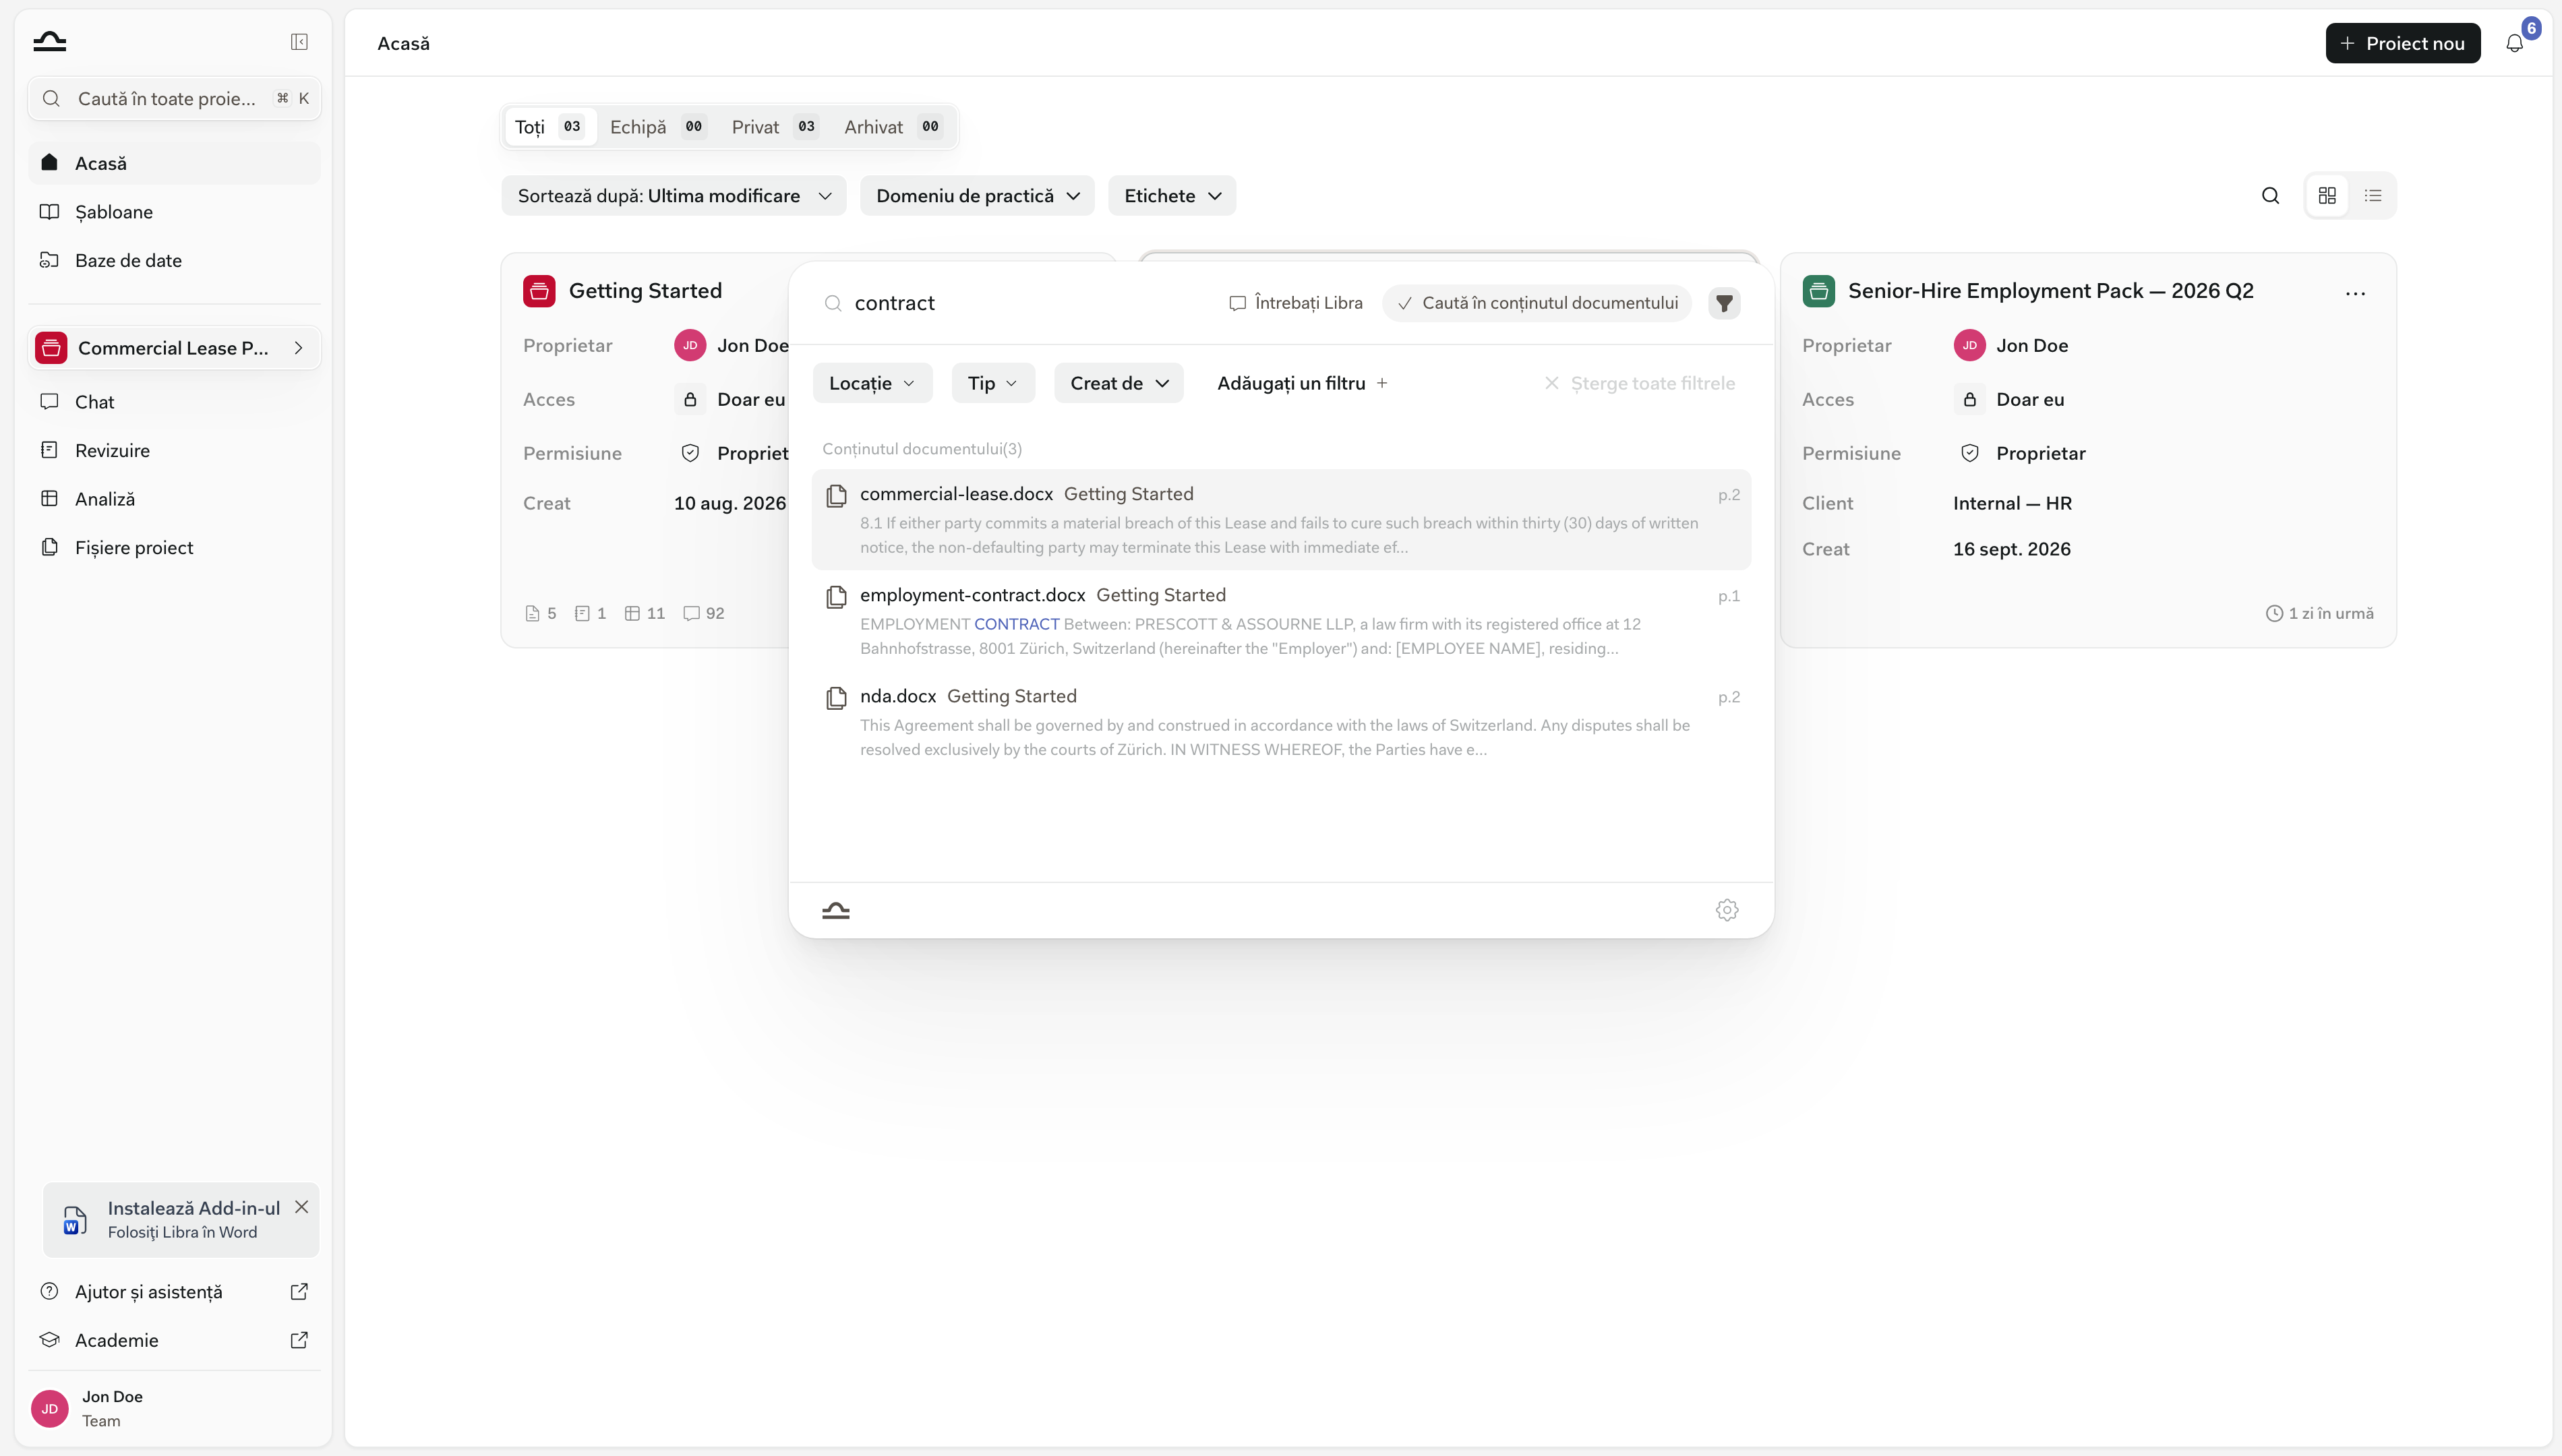This screenshot has height=1456, width=2562.
Task: Open Șabloane in sidebar
Action: point(174,212)
